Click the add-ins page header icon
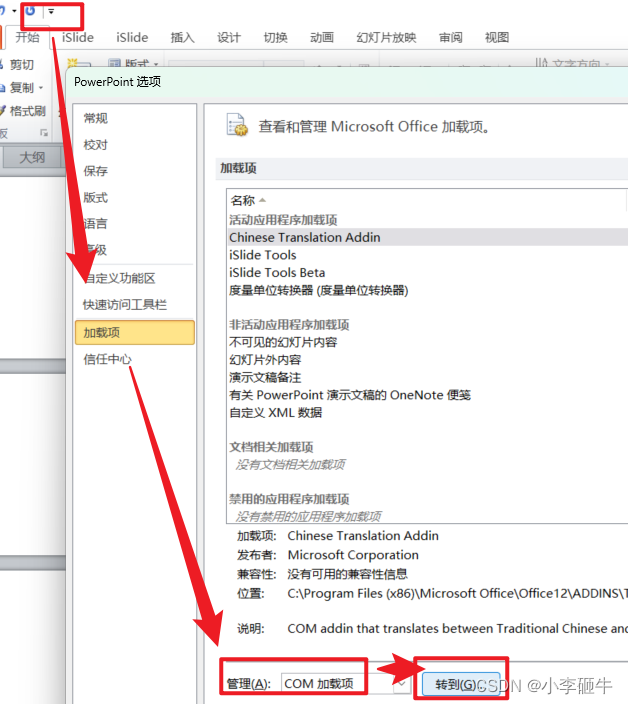The width and height of the screenshot is (628, 704). pos(237,125)
